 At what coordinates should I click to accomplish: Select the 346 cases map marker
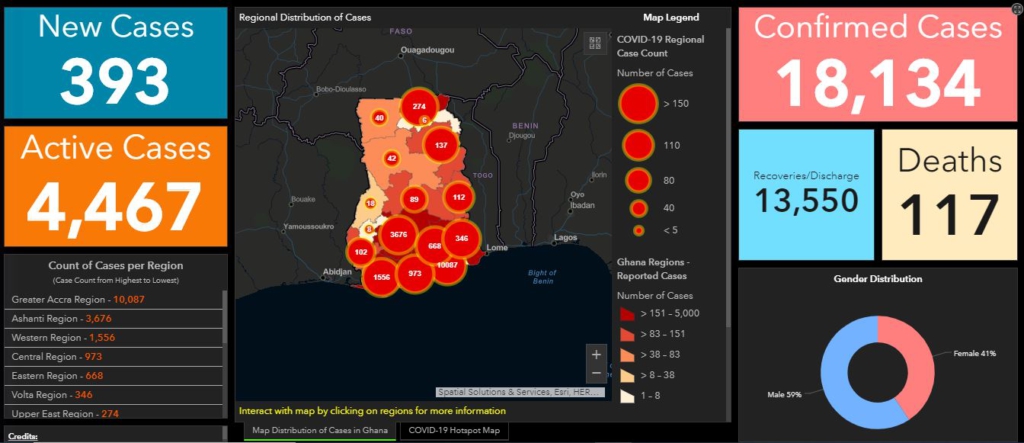[x=461, y=239]
